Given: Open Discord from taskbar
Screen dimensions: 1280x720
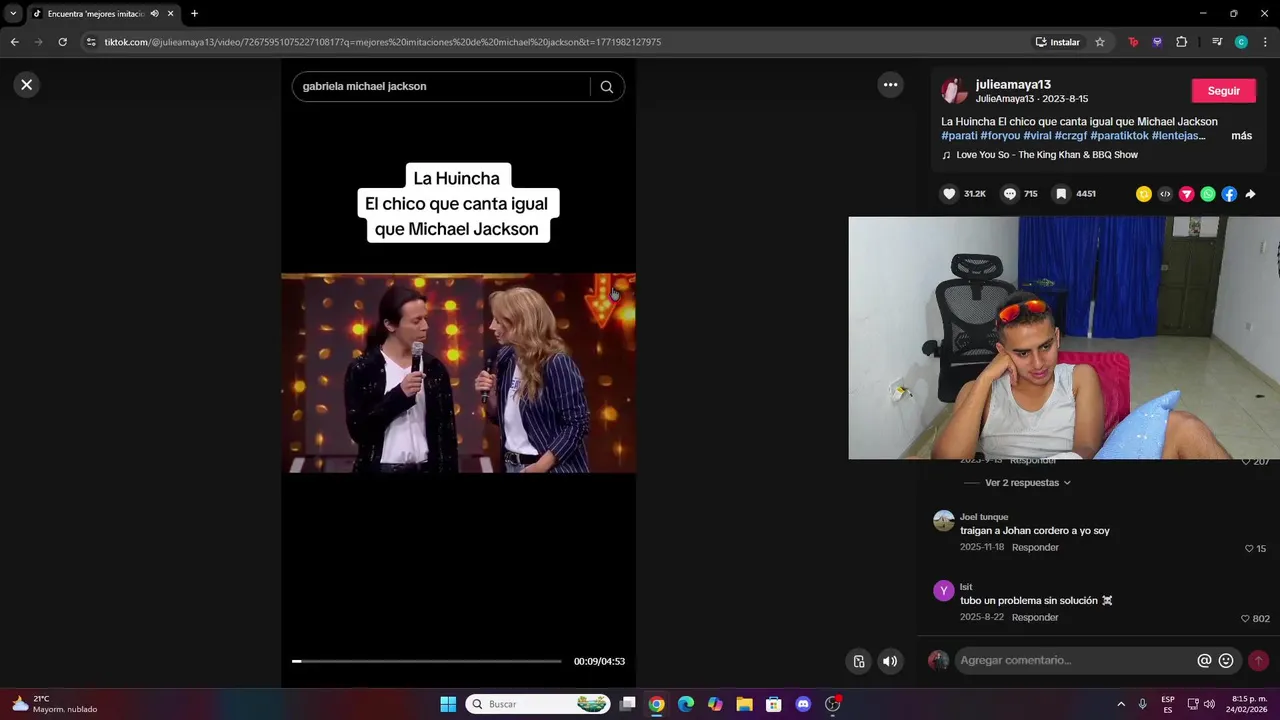Looking at the screenshot, I should pyautogui.click(x=803, y=704).
